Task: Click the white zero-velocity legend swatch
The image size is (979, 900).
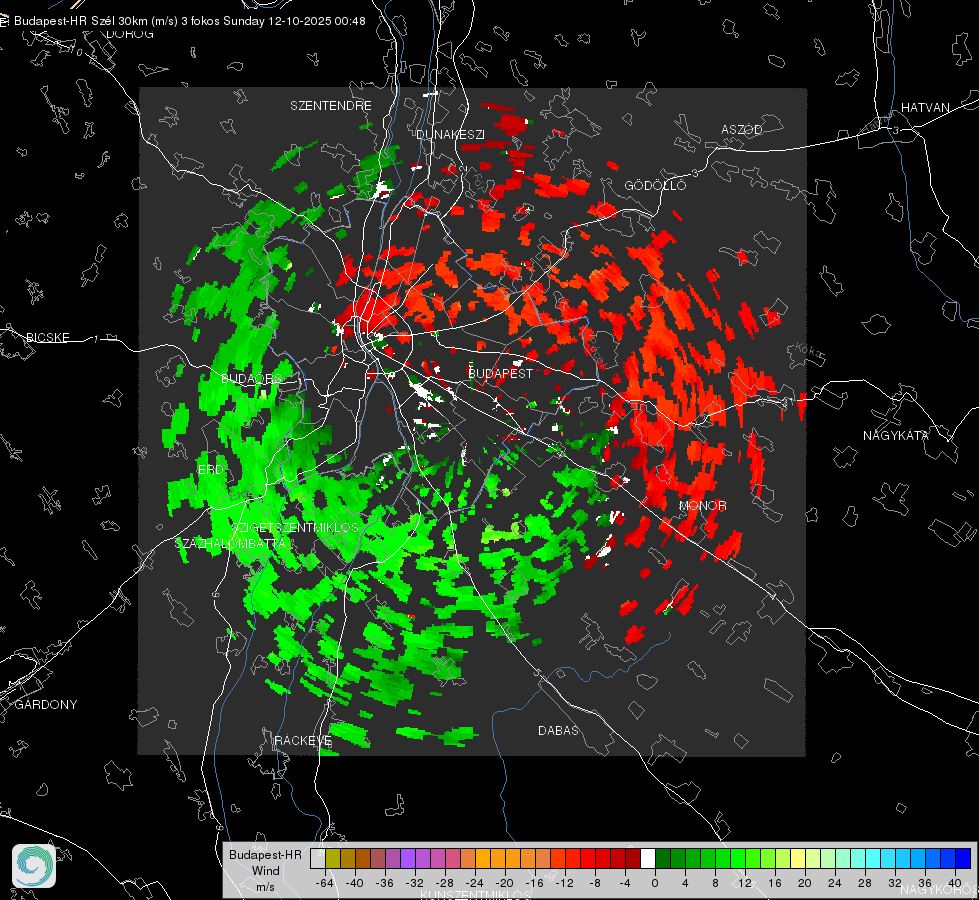Action: [648, 858]
